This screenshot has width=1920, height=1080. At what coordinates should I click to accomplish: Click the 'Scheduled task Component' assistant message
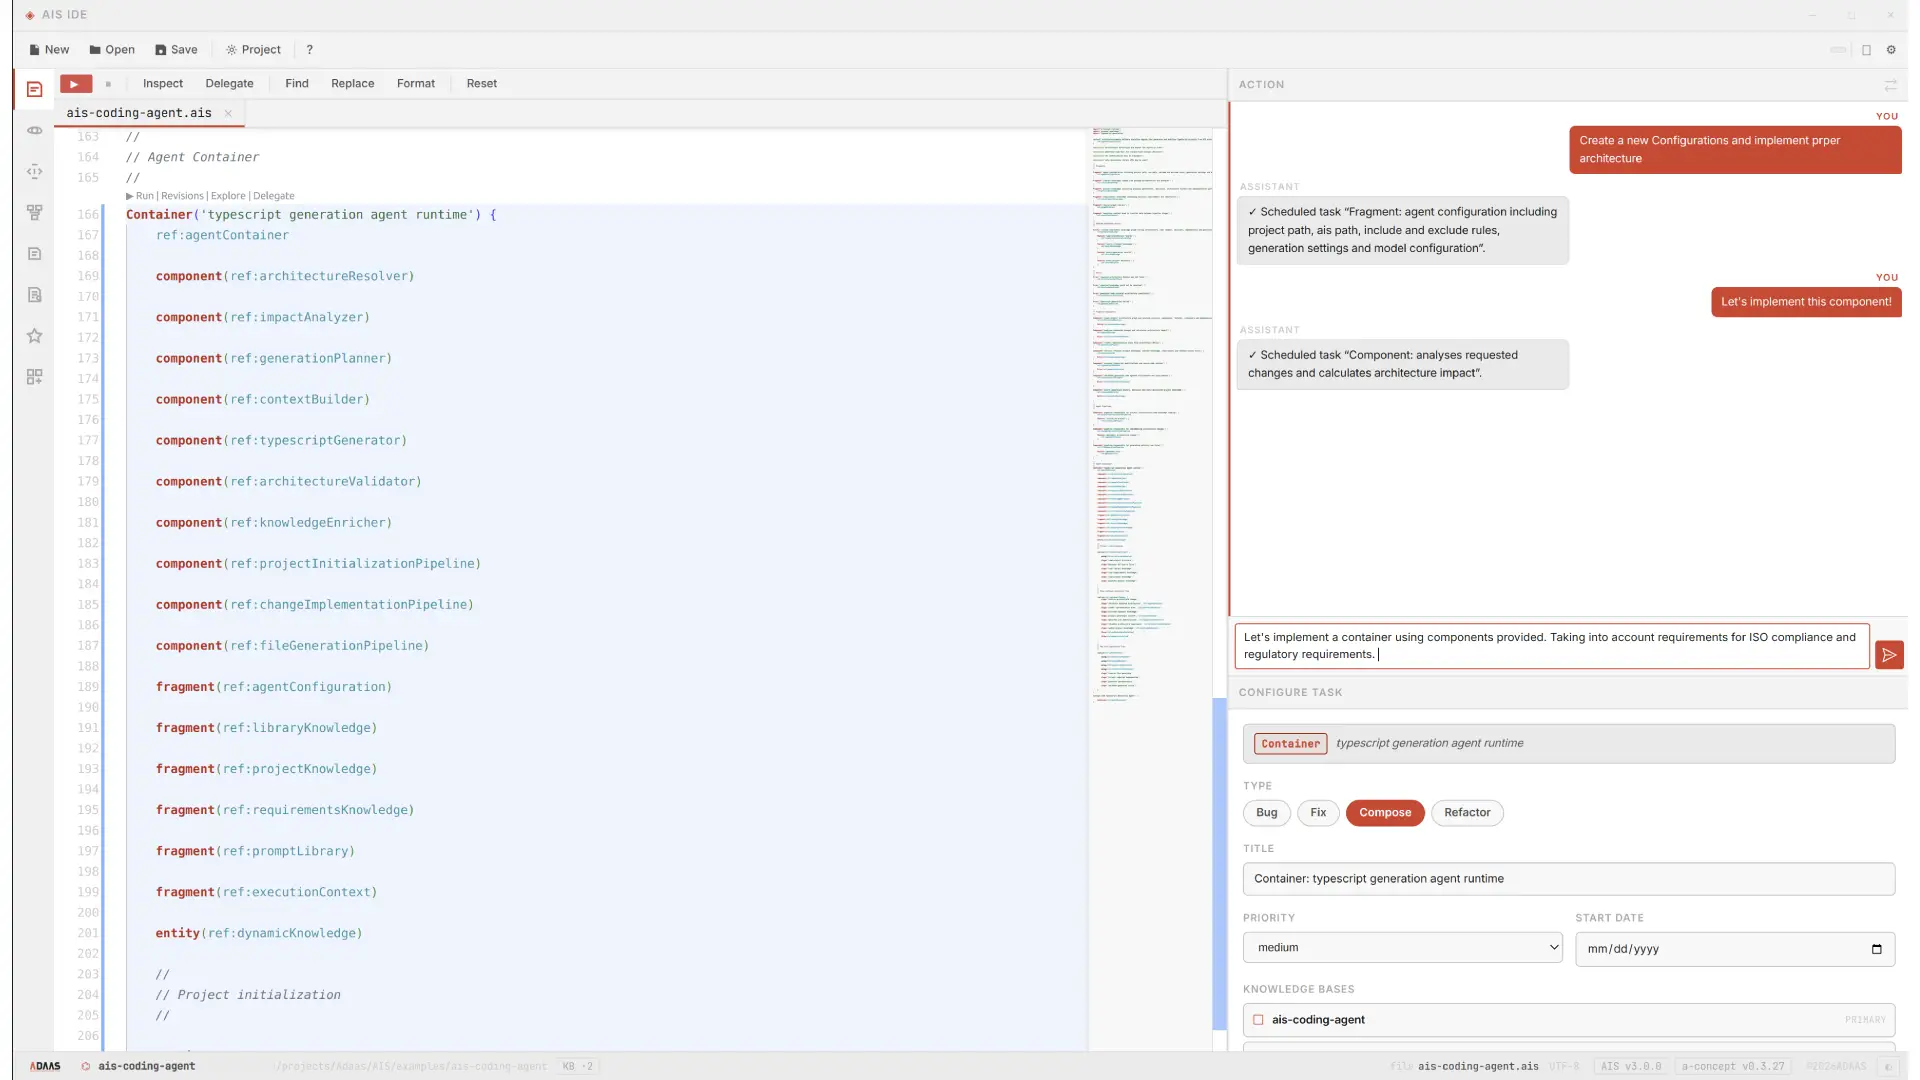coord(1402,364)
